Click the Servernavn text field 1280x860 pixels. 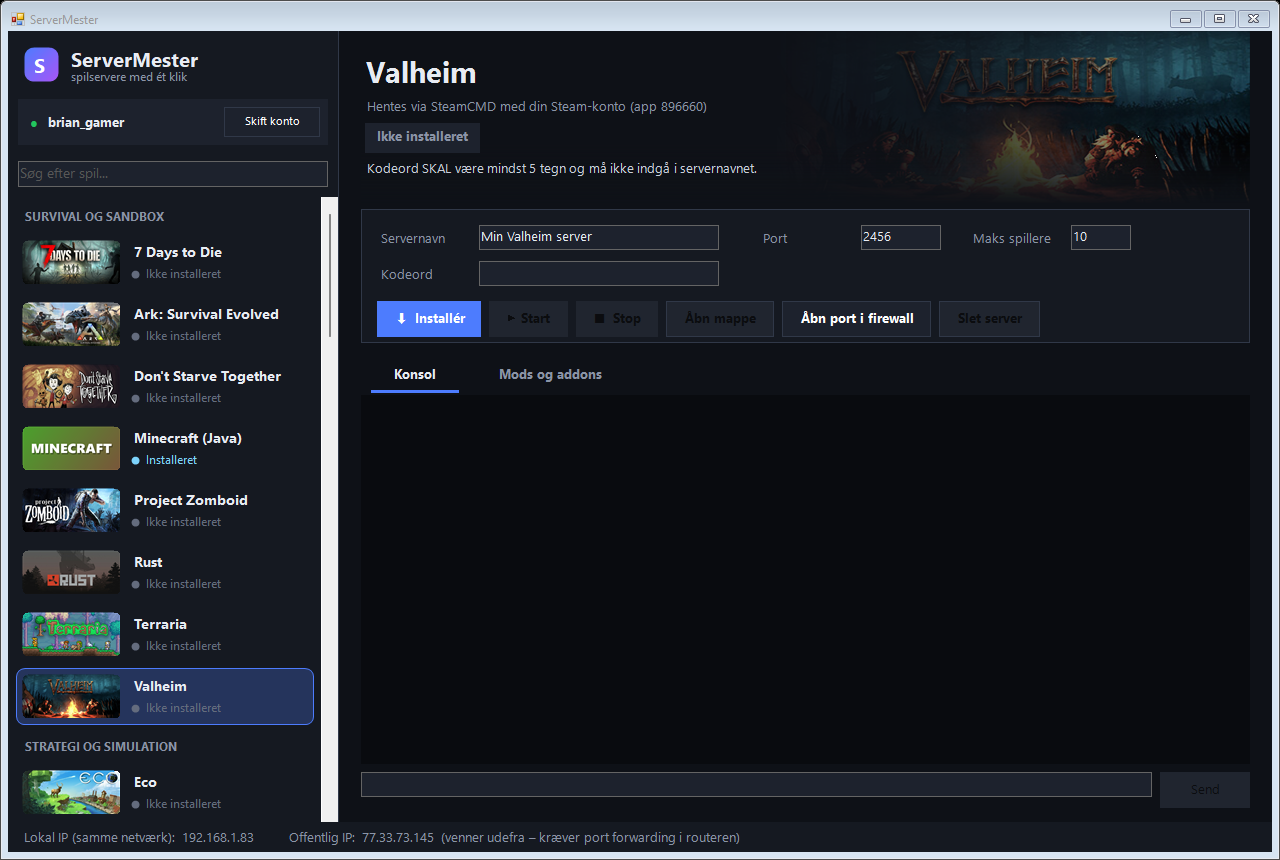[599, 238]
